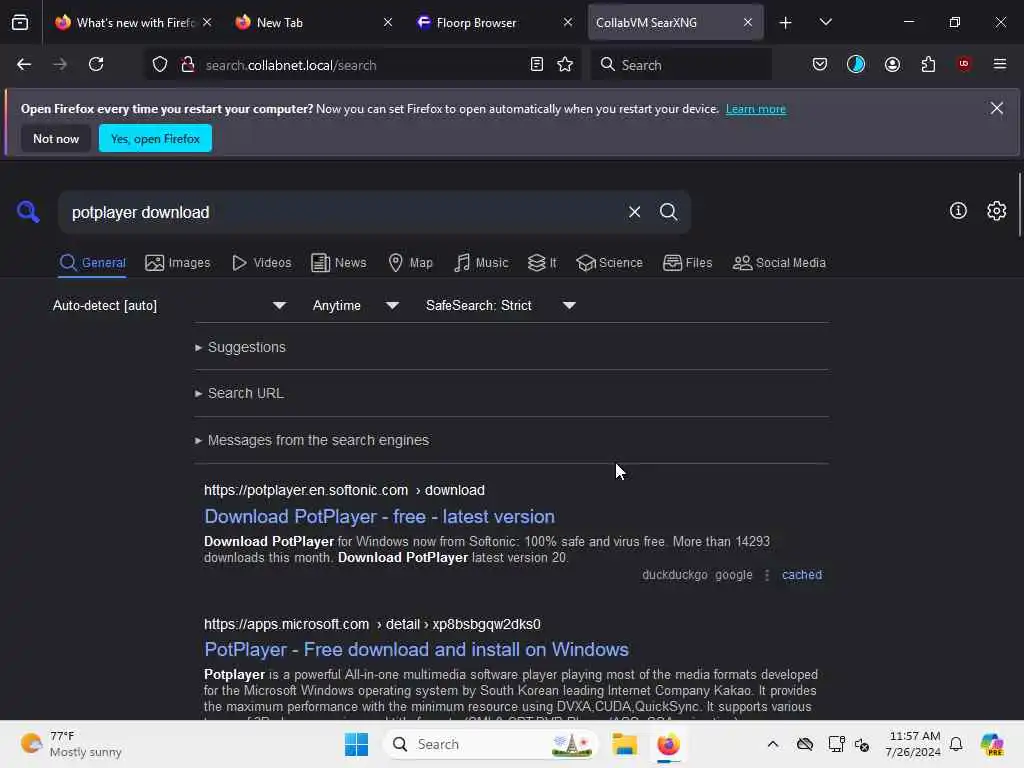
Task: Select the Social Media search category
Action: [x=779, y=263]
